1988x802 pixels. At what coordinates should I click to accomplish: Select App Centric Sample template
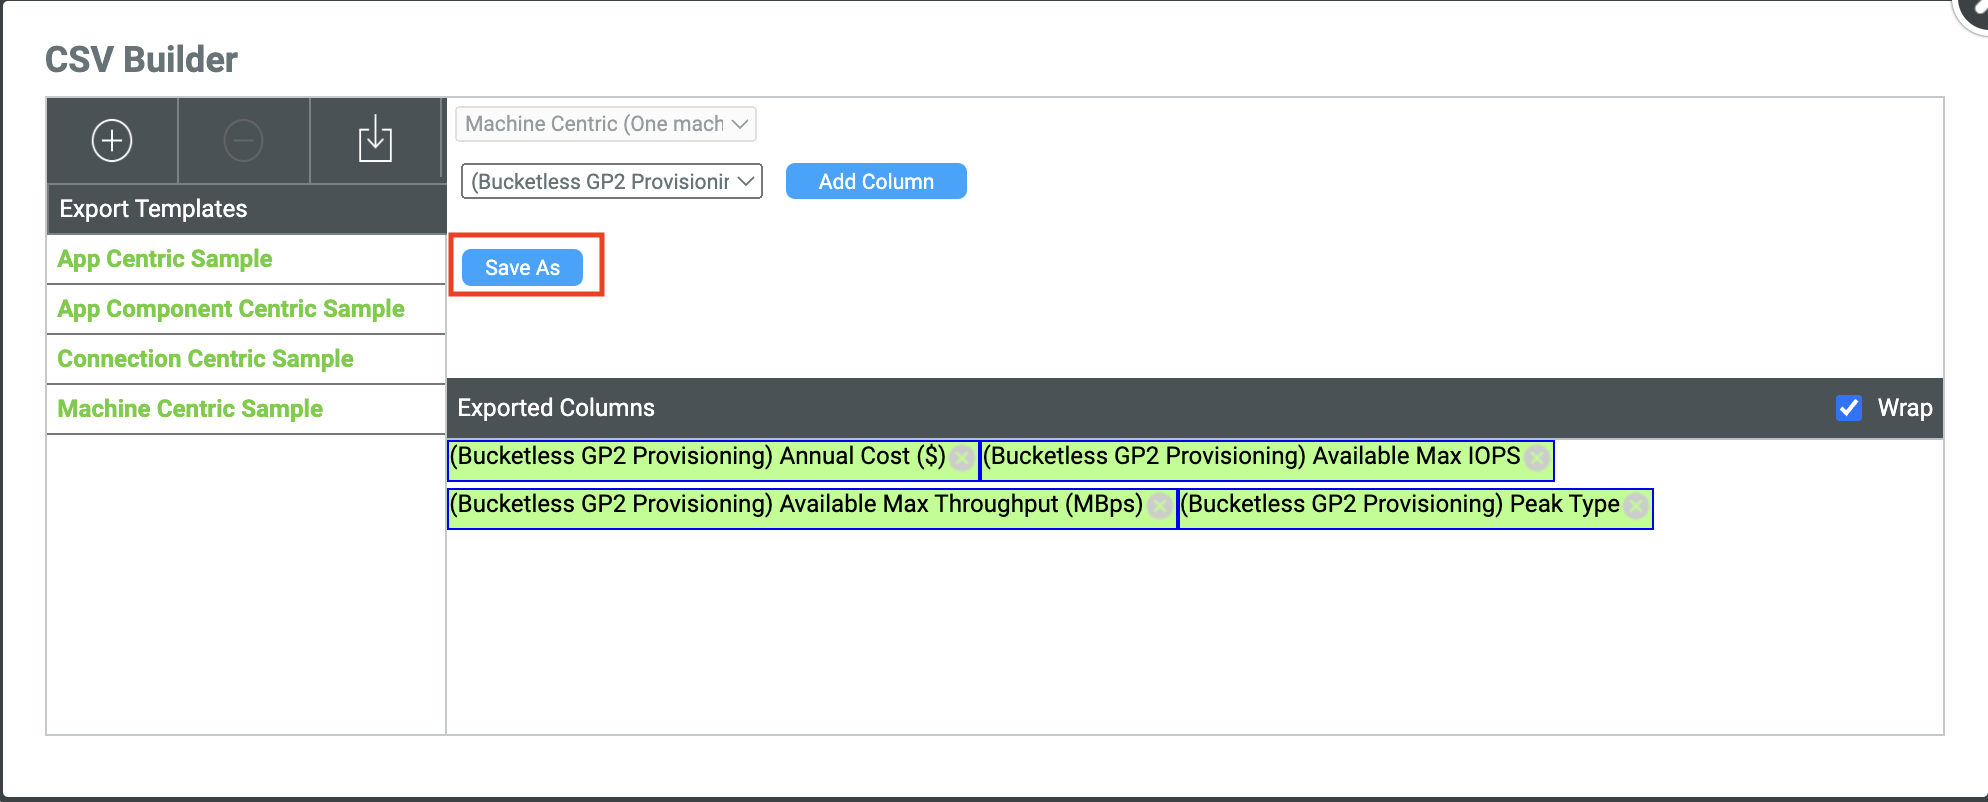coord(165,259)
